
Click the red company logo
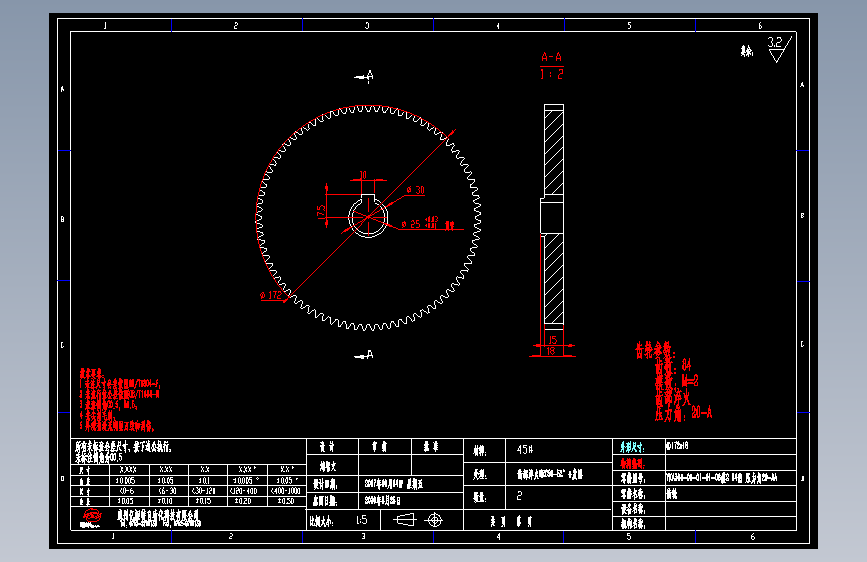91,518
